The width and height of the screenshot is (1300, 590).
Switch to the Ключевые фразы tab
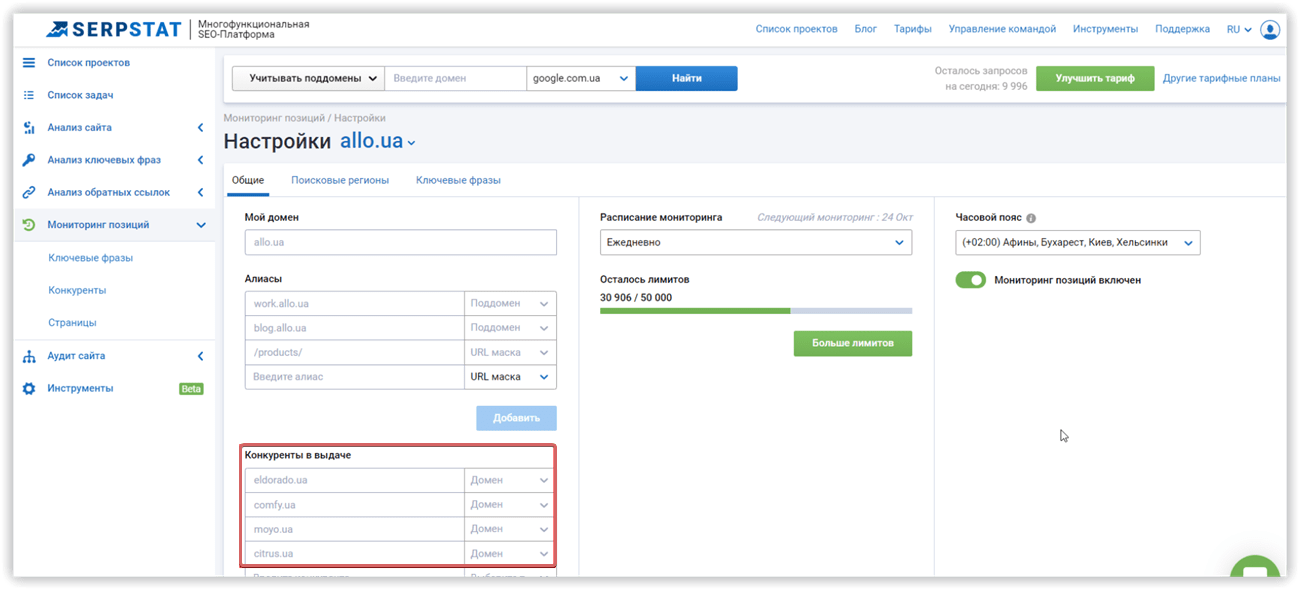(458, 181)
